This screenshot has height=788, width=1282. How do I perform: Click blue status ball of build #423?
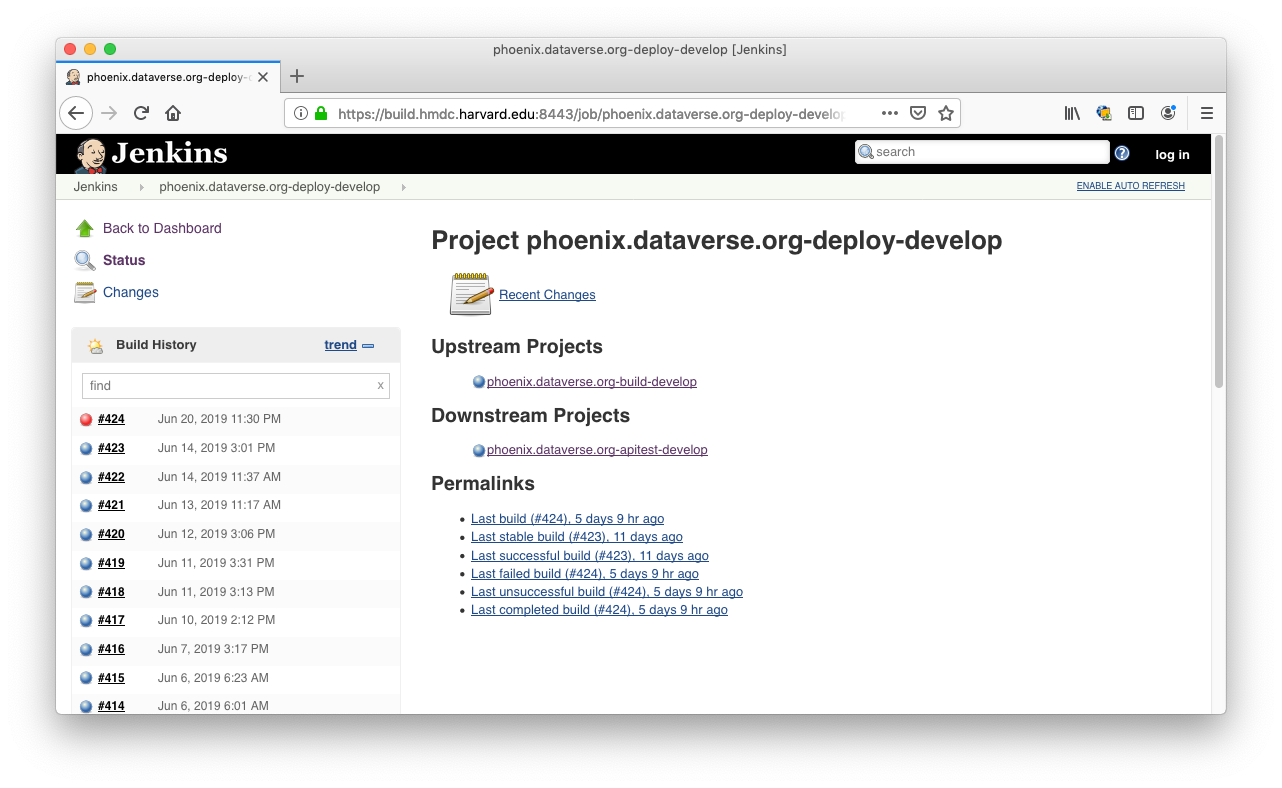(x=86, y=449)
